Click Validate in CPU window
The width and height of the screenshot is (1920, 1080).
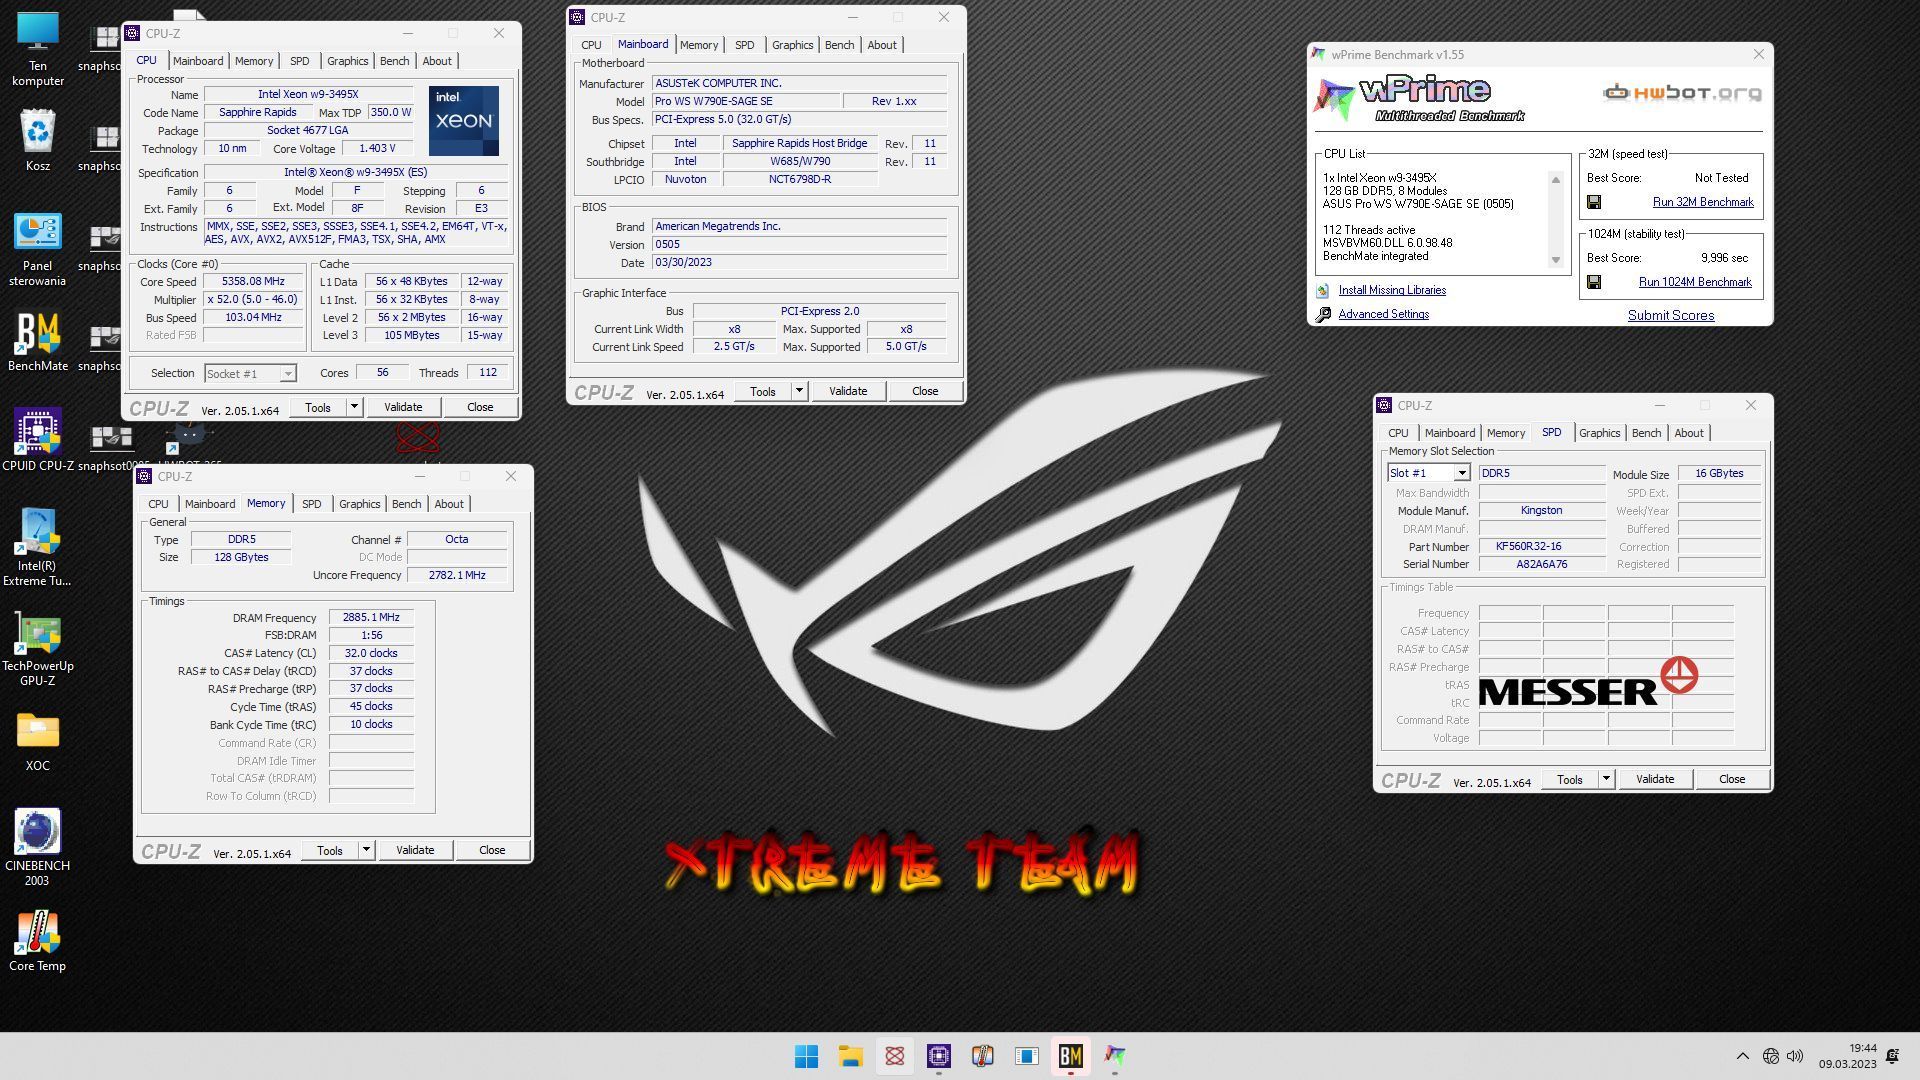(x=403, y=407)
